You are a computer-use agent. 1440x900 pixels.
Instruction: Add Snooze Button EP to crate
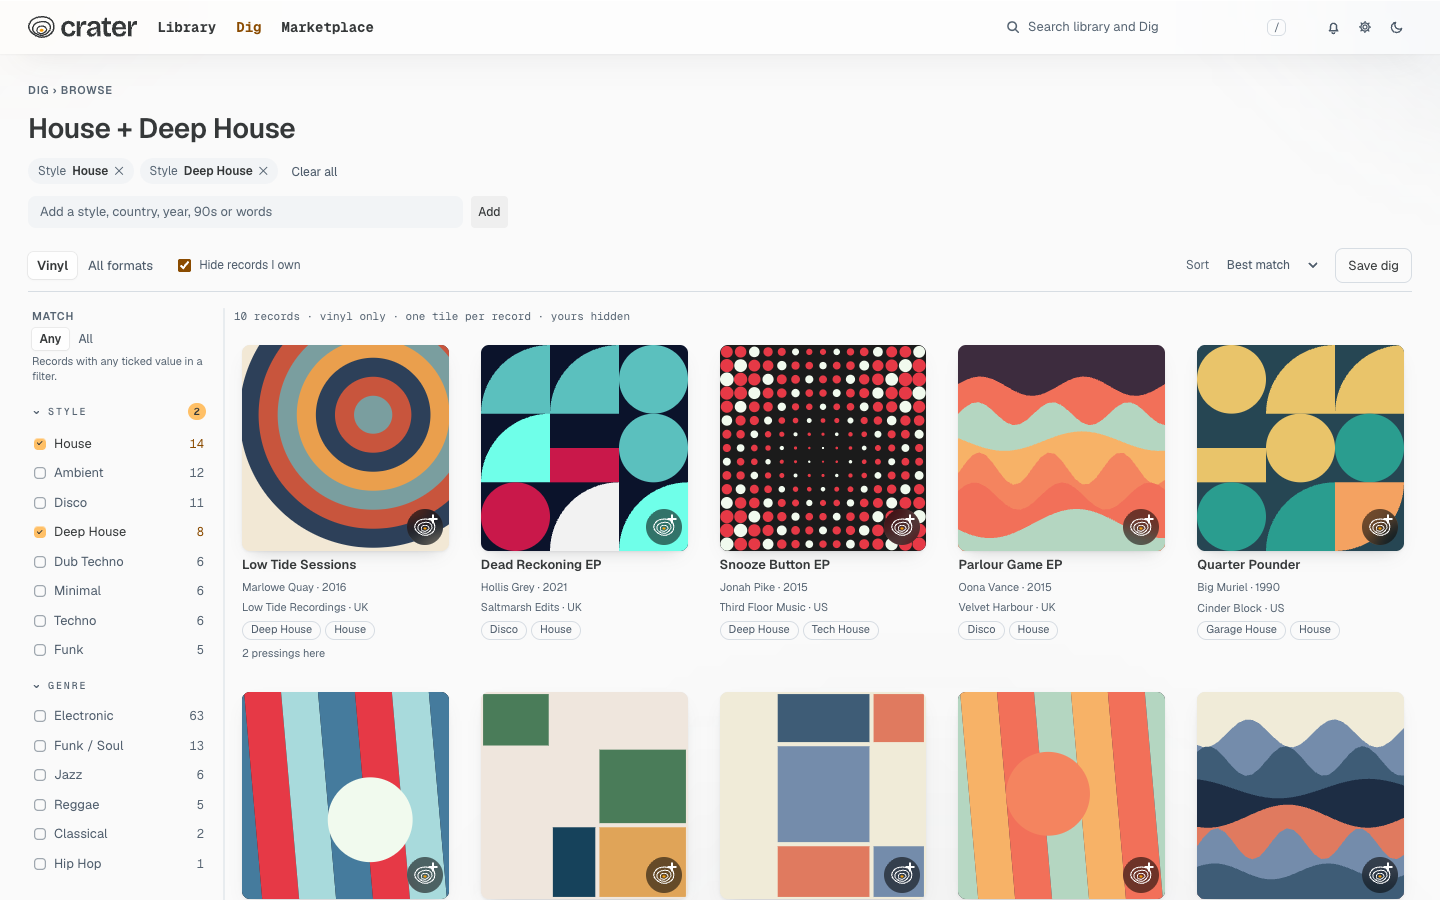pyautogui.click(x=903, y=527)
